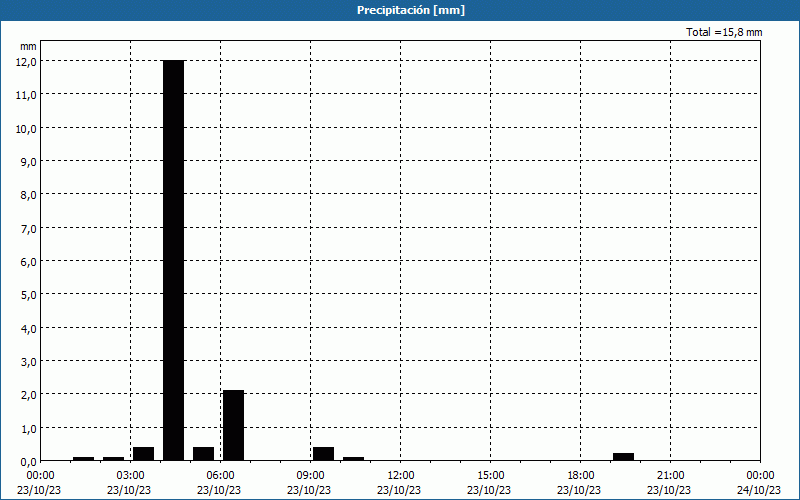The width and height of the screenshot is (800, 500).
Task: Click the tallest 12,0 mm precipitation bar
Action: (x=173, y=260)
